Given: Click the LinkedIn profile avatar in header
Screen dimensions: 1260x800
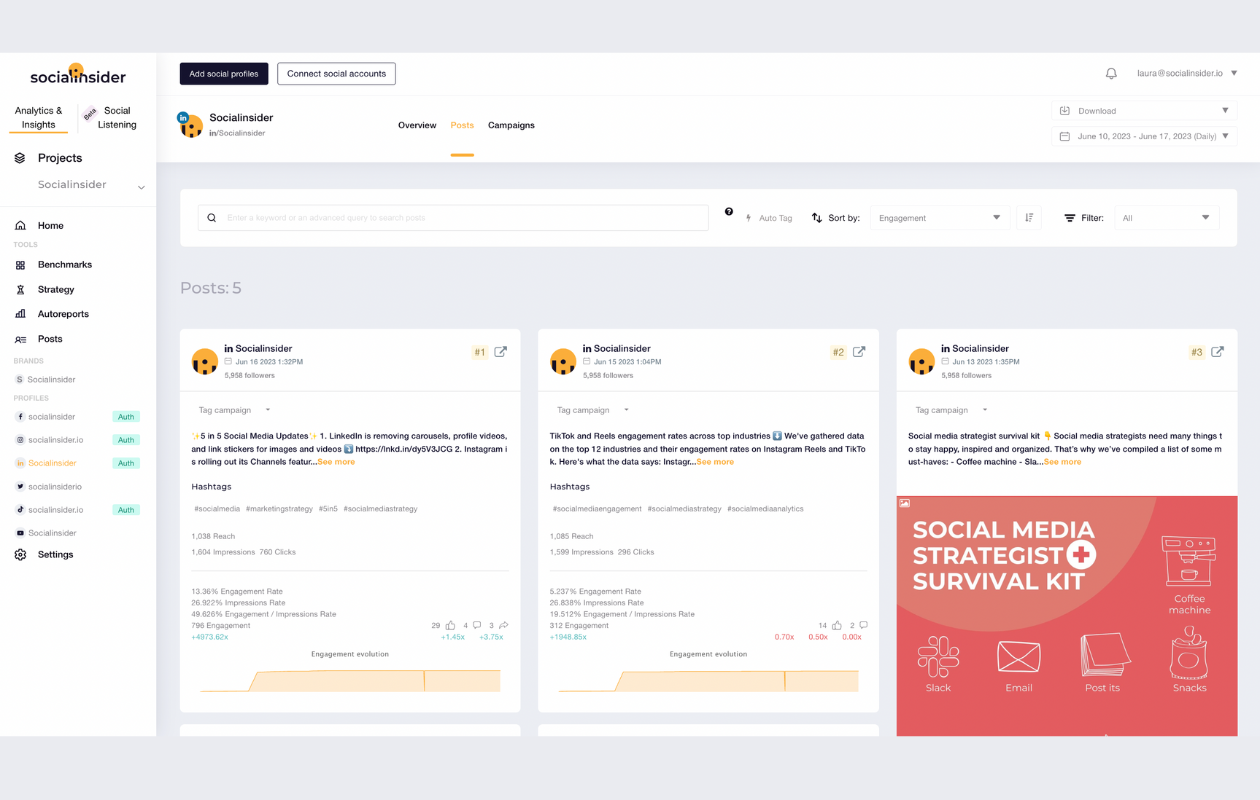Looking at the screenshot, I should click(190, 125).
